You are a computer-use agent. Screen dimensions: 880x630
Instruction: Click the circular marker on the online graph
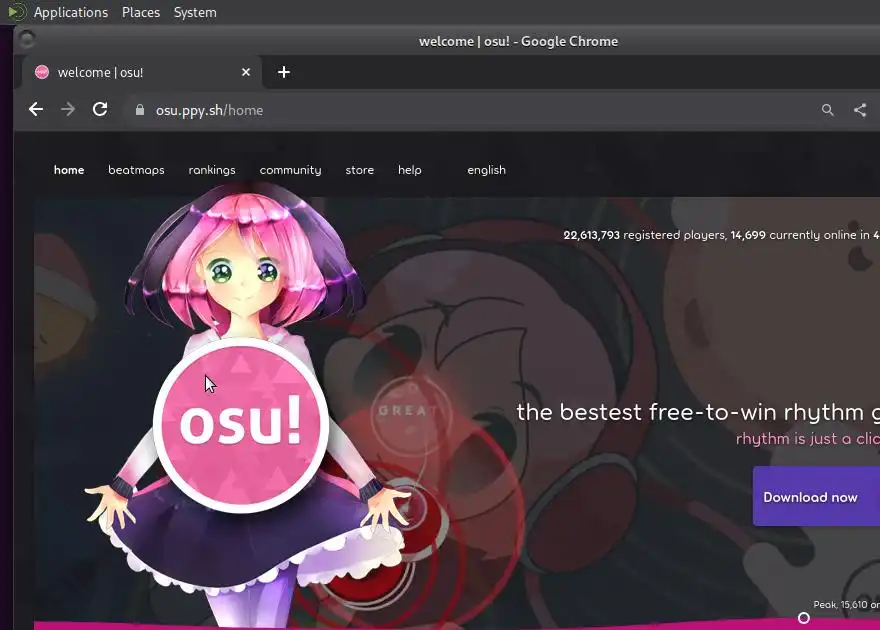tap(804, 618)
